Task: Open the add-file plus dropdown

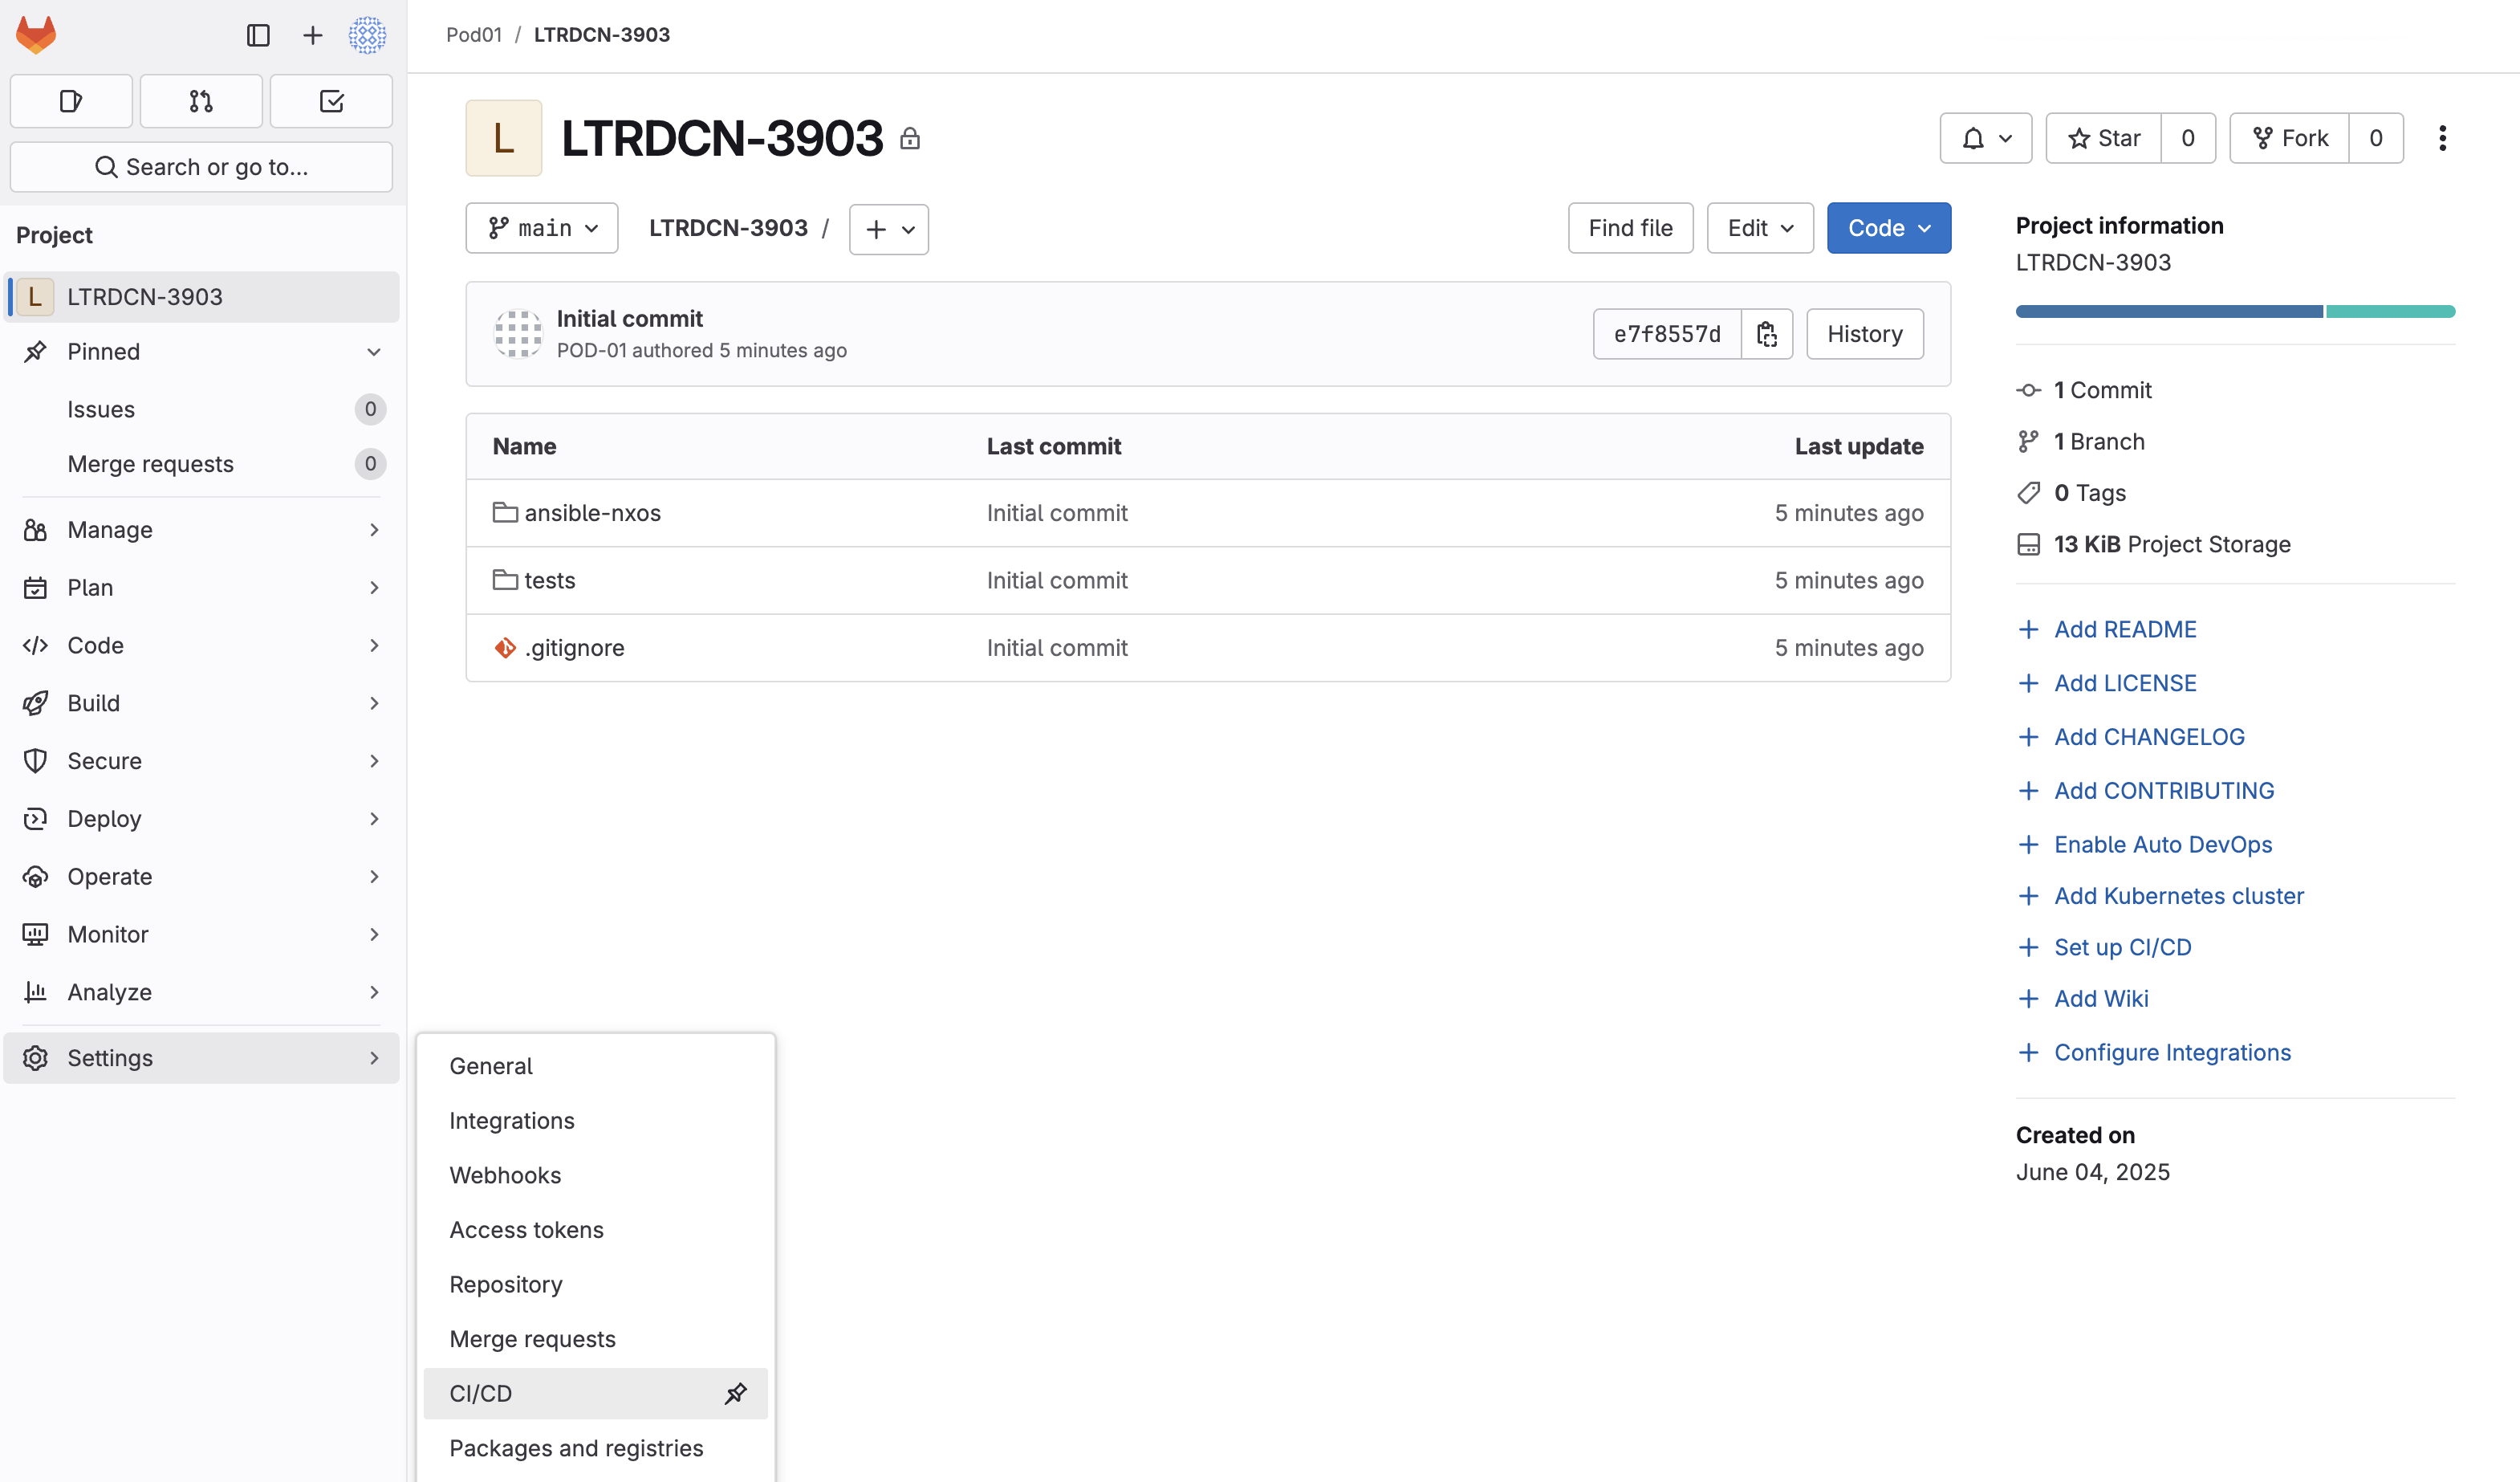Action: coord(889,229)
